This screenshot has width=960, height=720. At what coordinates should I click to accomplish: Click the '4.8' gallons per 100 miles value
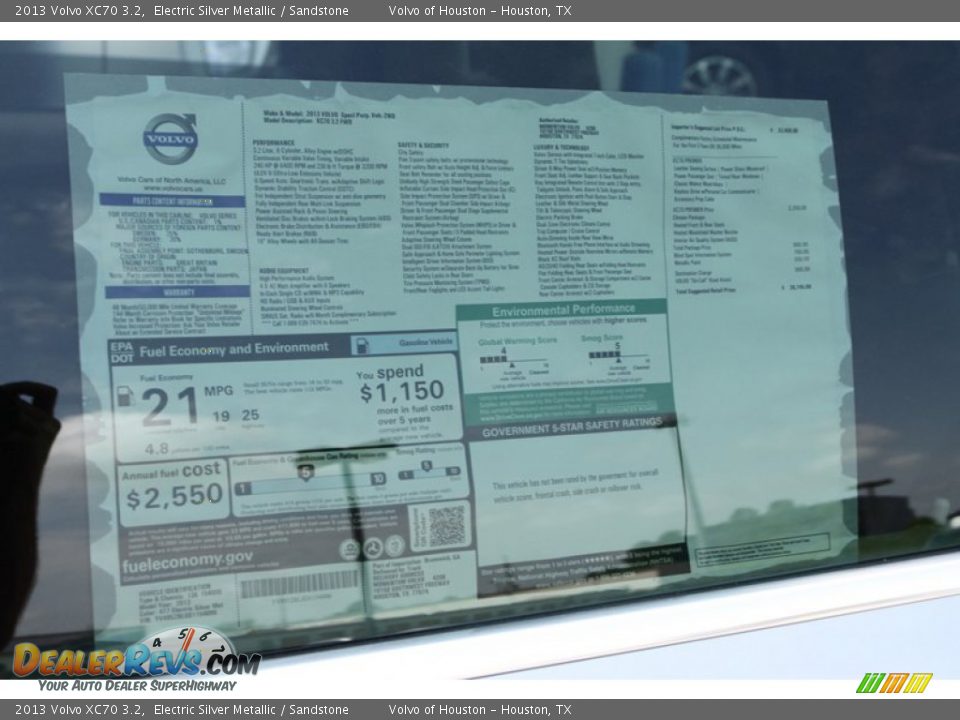click(157, 449)
